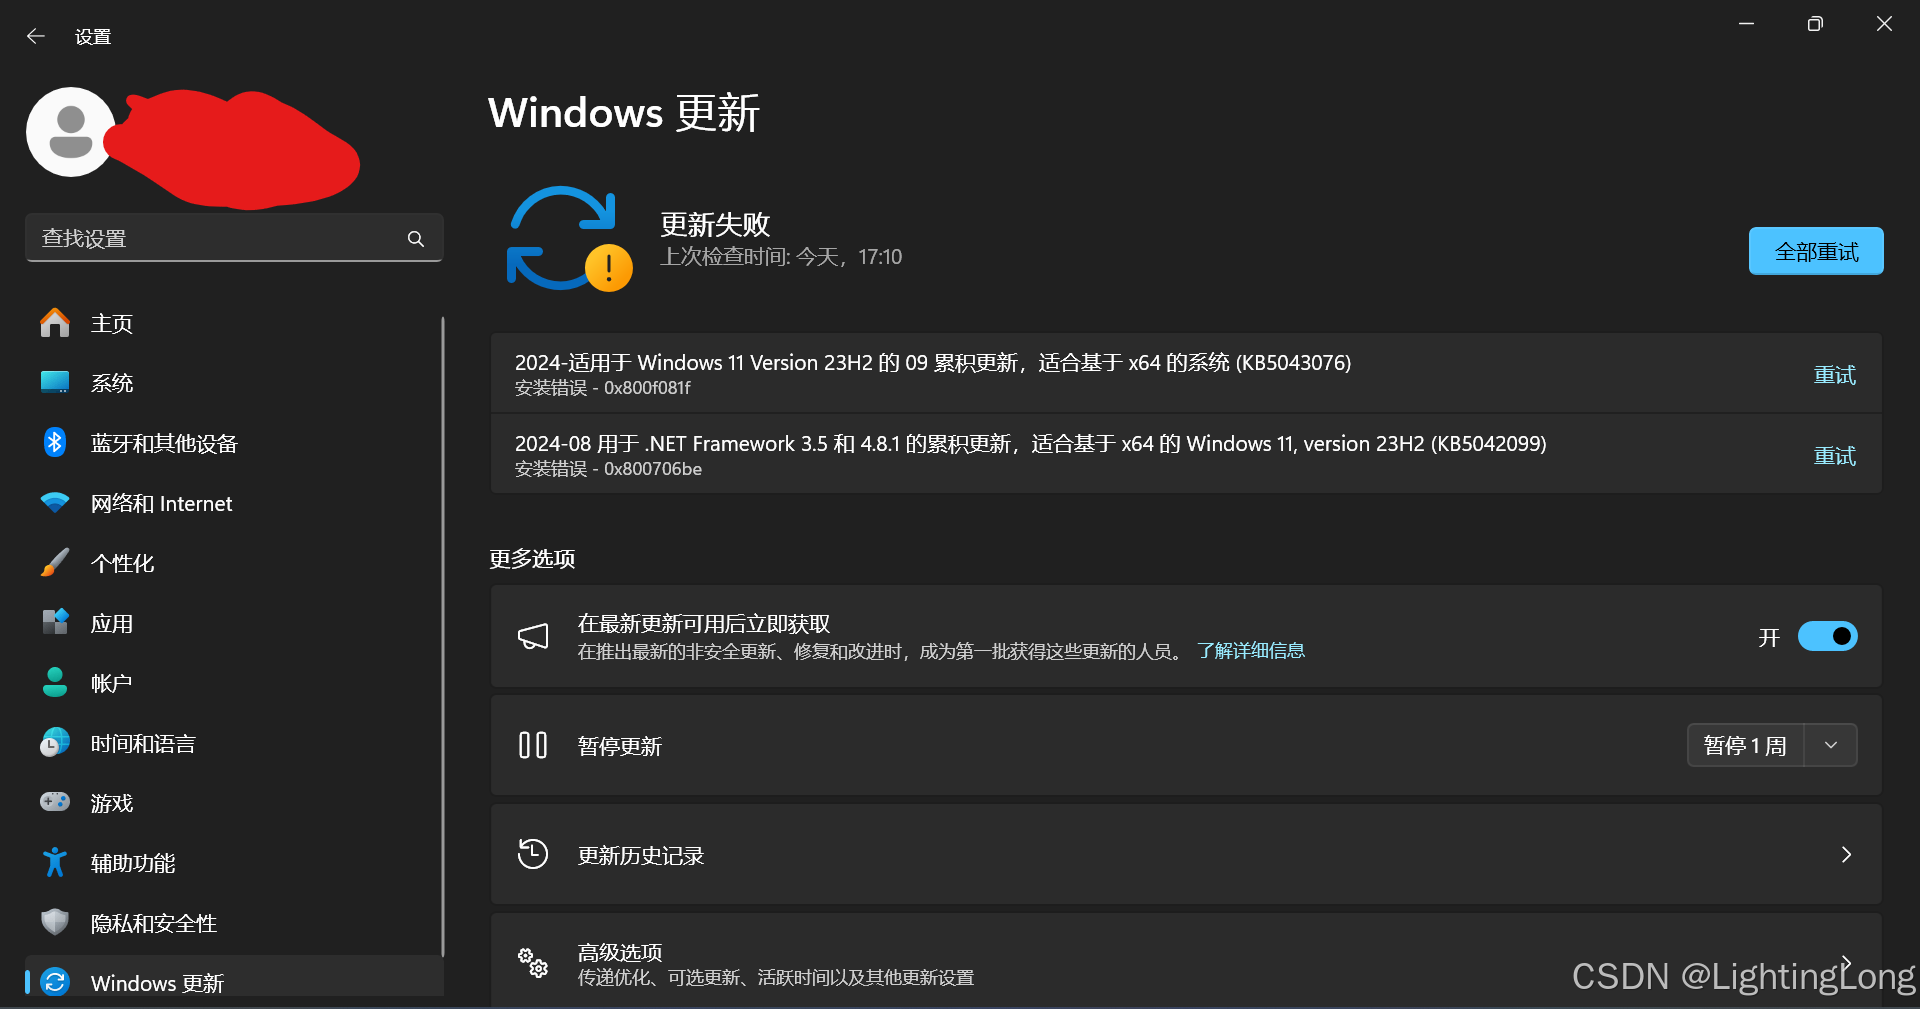Turn off get latest updates toggle
The image size is (1920, 1009).
pos(1827,636)
